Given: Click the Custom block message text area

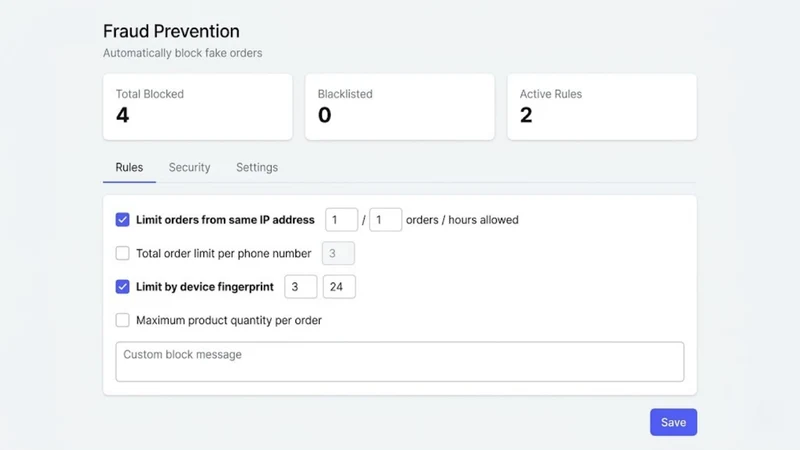Looking at the screenshot, I should coord(399,362).
